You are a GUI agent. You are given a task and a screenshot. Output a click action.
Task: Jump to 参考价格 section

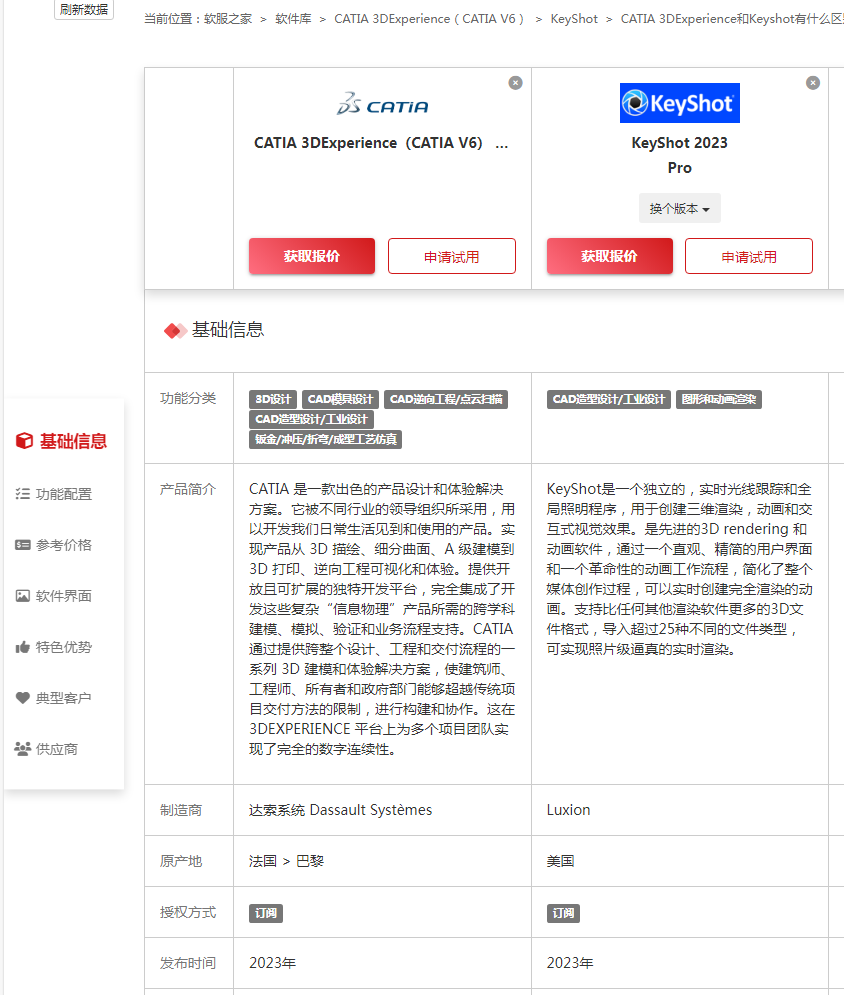point(63,544)
